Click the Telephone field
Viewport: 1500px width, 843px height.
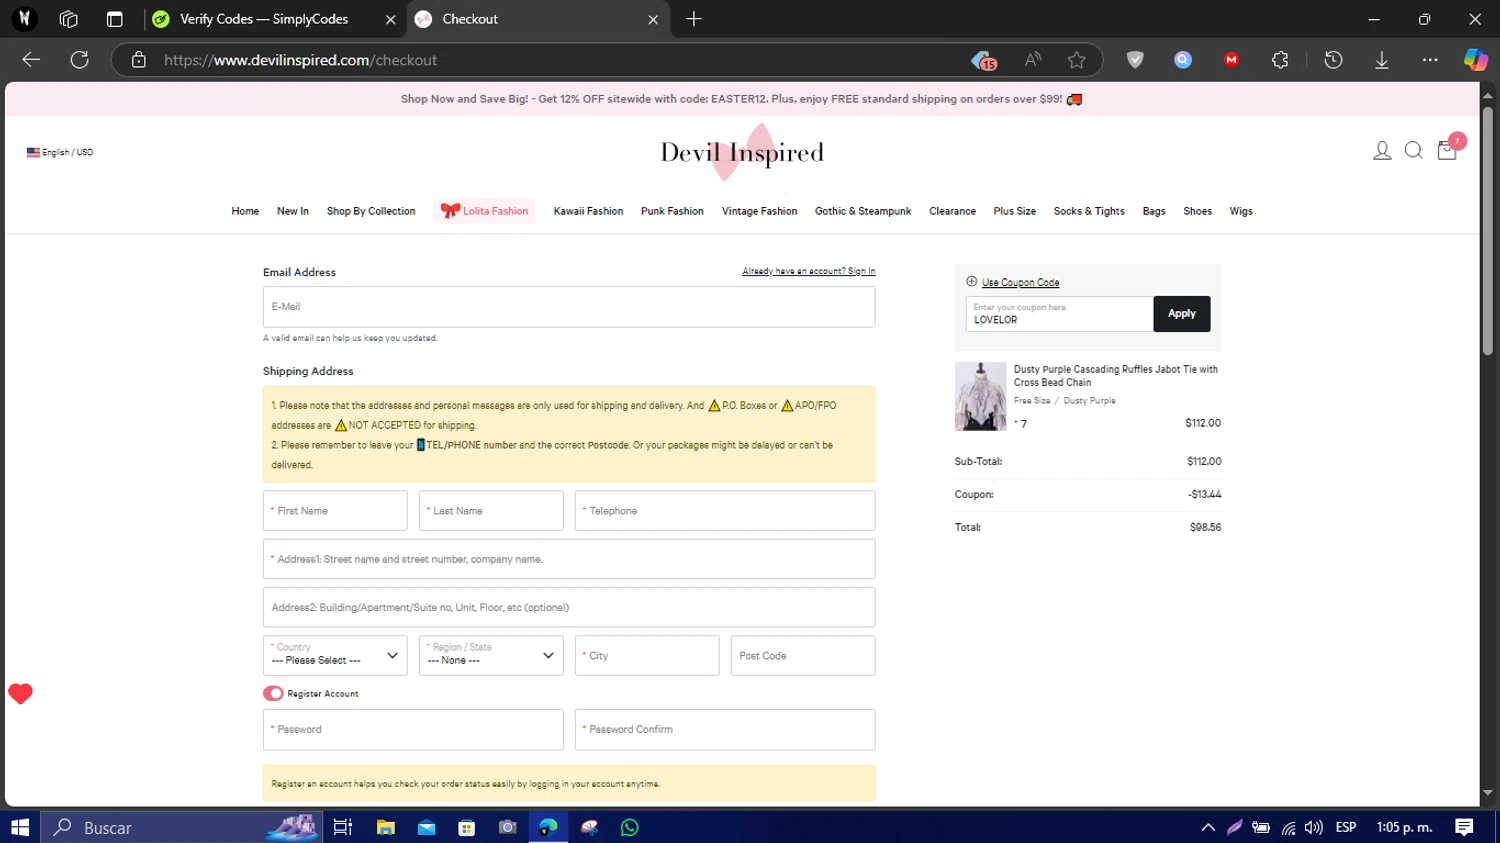tap(725, 510)
